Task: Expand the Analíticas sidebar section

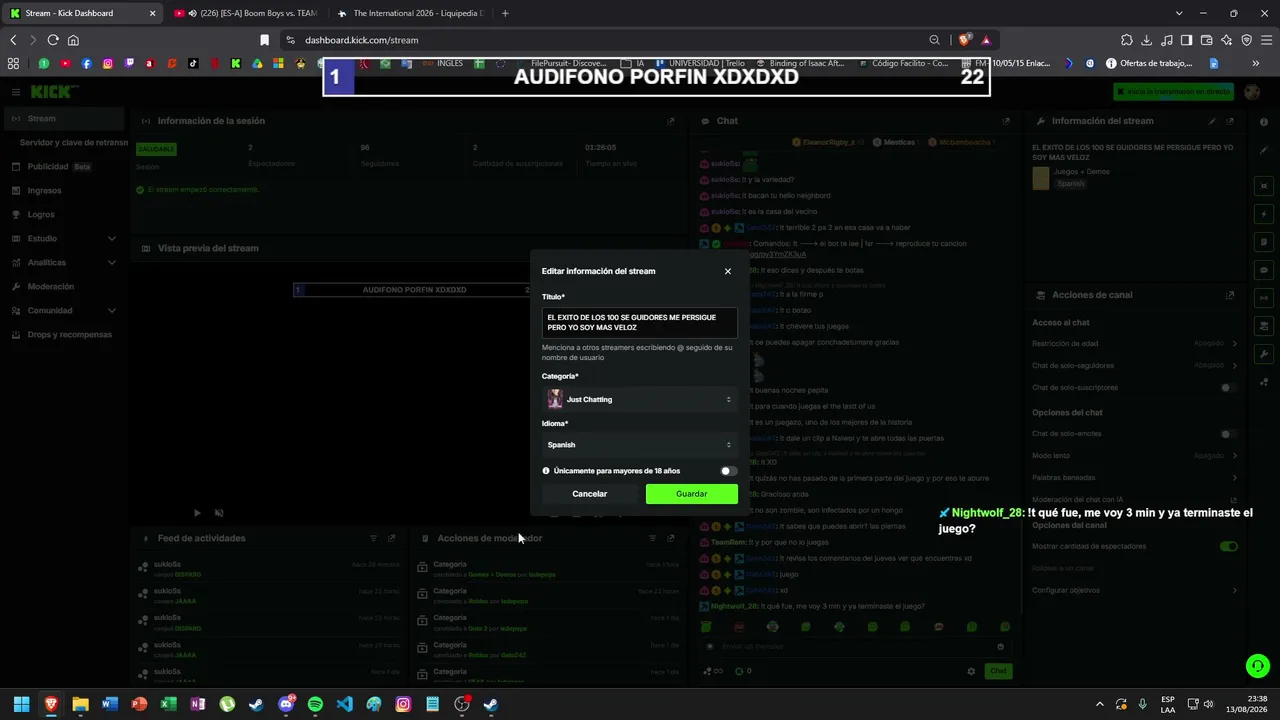Action: pos(65,262)
